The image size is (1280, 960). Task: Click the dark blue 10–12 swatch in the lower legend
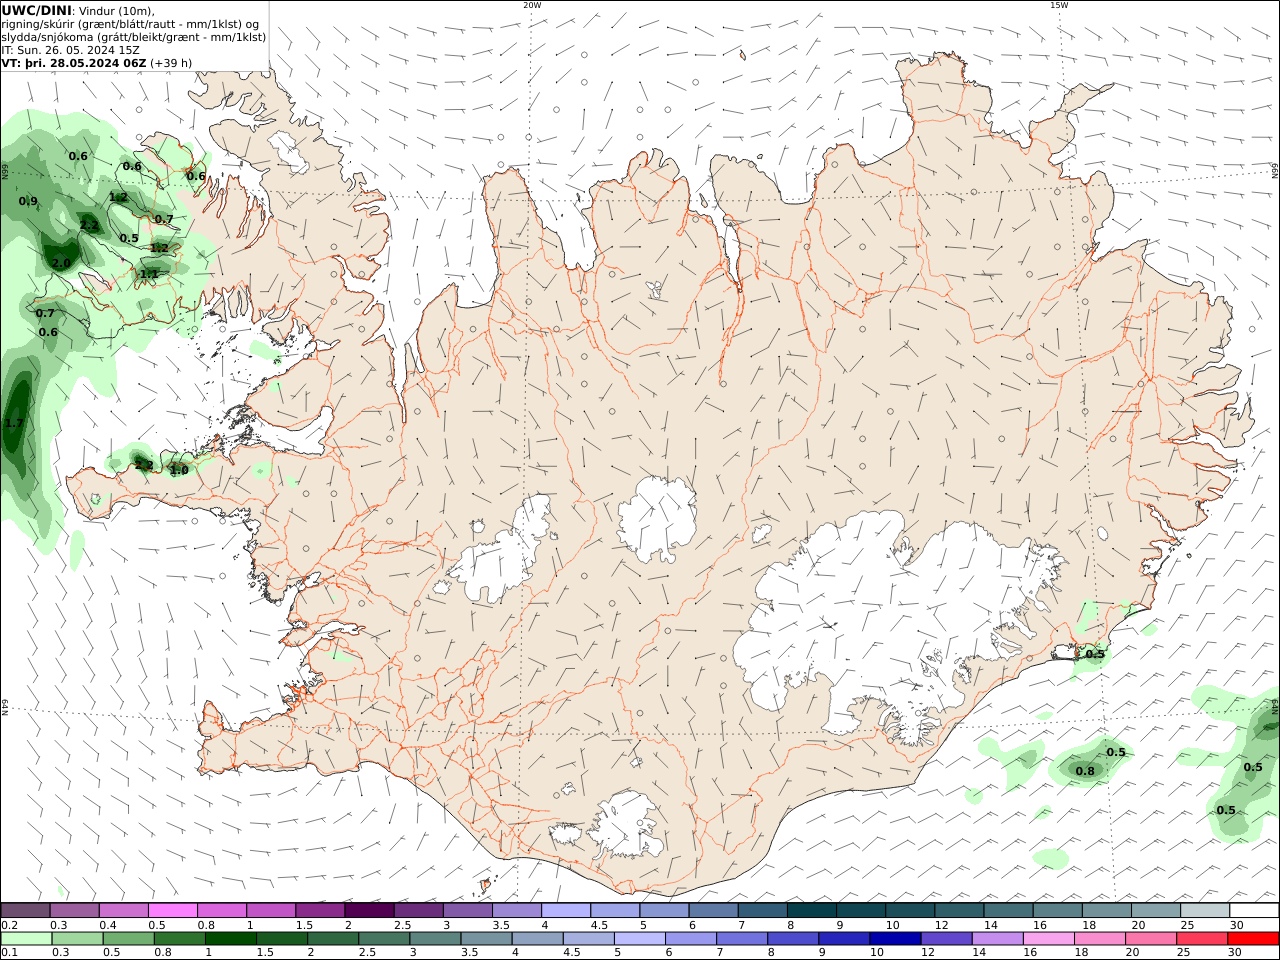click(x=894, y=938)
